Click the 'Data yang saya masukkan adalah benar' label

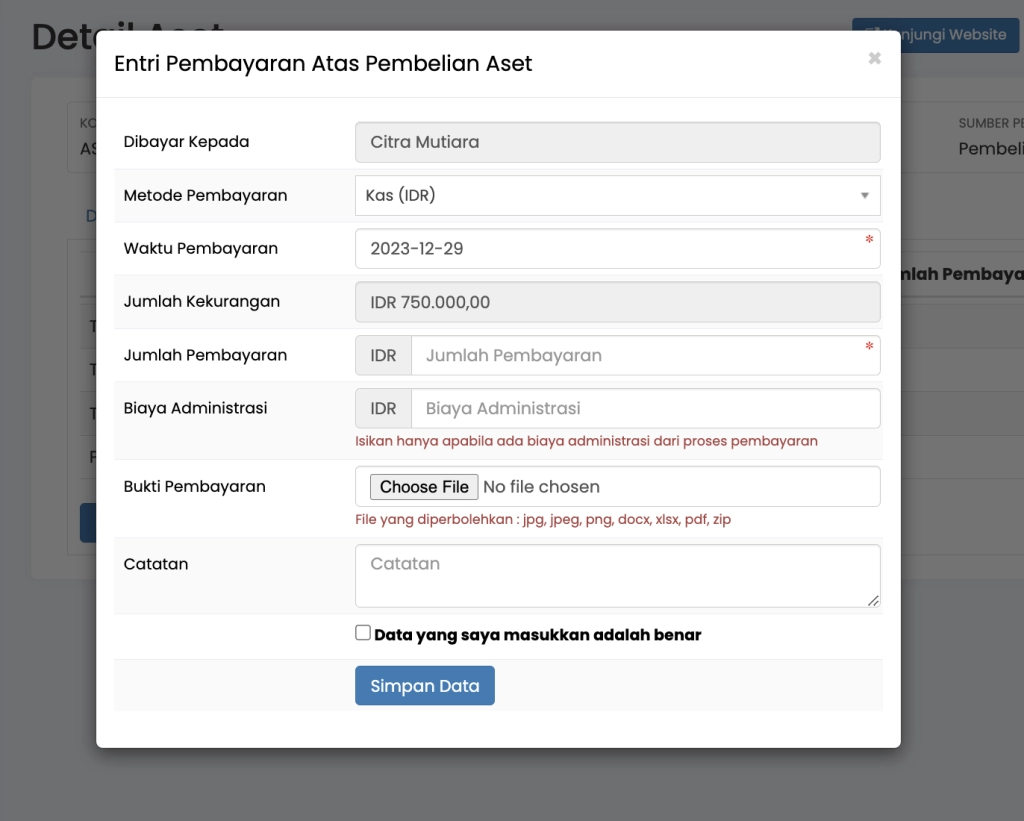(x=537, y=635)
